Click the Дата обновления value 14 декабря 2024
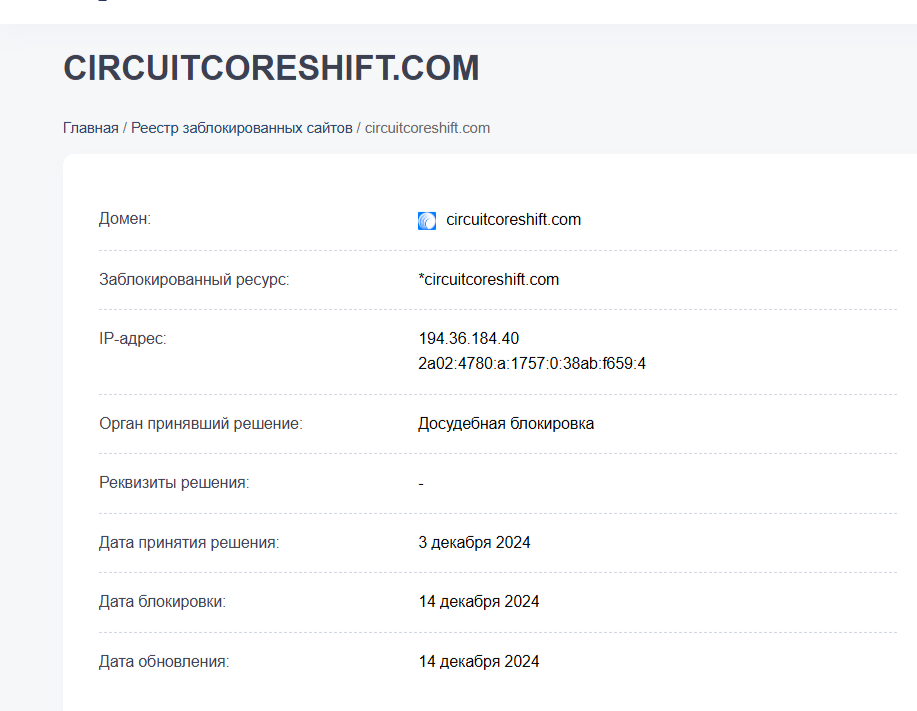The height and width of the screenshot is (711, 917). coord(478,661)
